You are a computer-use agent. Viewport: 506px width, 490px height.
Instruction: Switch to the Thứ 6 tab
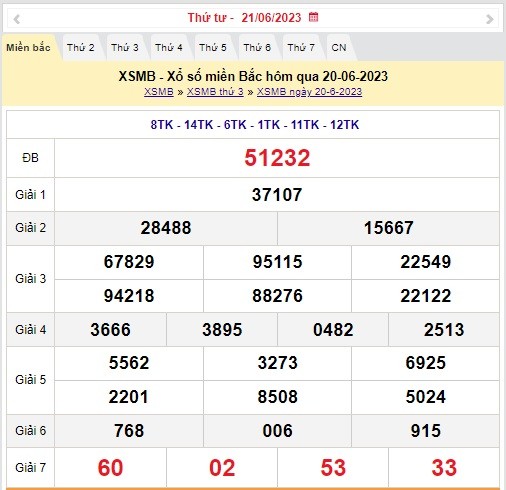tap(257, 47)
